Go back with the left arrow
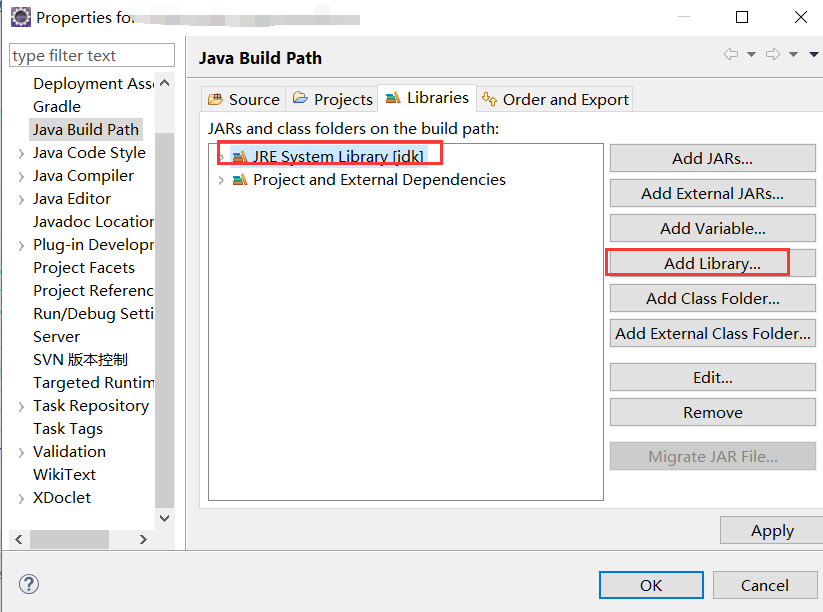 click(x=731, y=54)
